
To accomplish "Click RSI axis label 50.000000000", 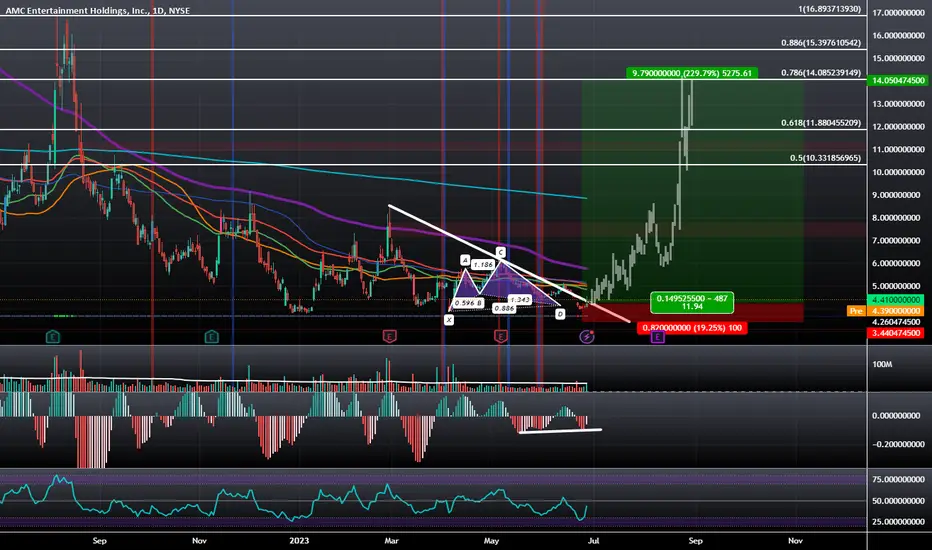I will coord(898,501).
